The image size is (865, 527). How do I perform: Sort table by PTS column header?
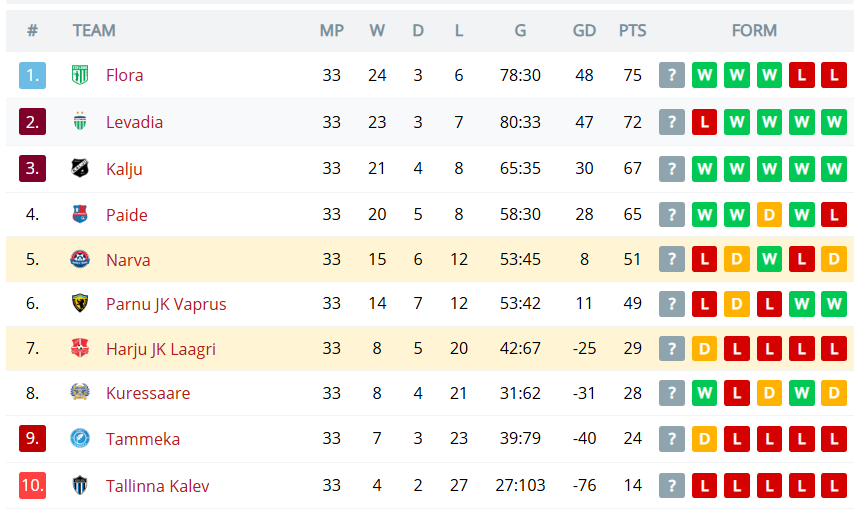632,31
